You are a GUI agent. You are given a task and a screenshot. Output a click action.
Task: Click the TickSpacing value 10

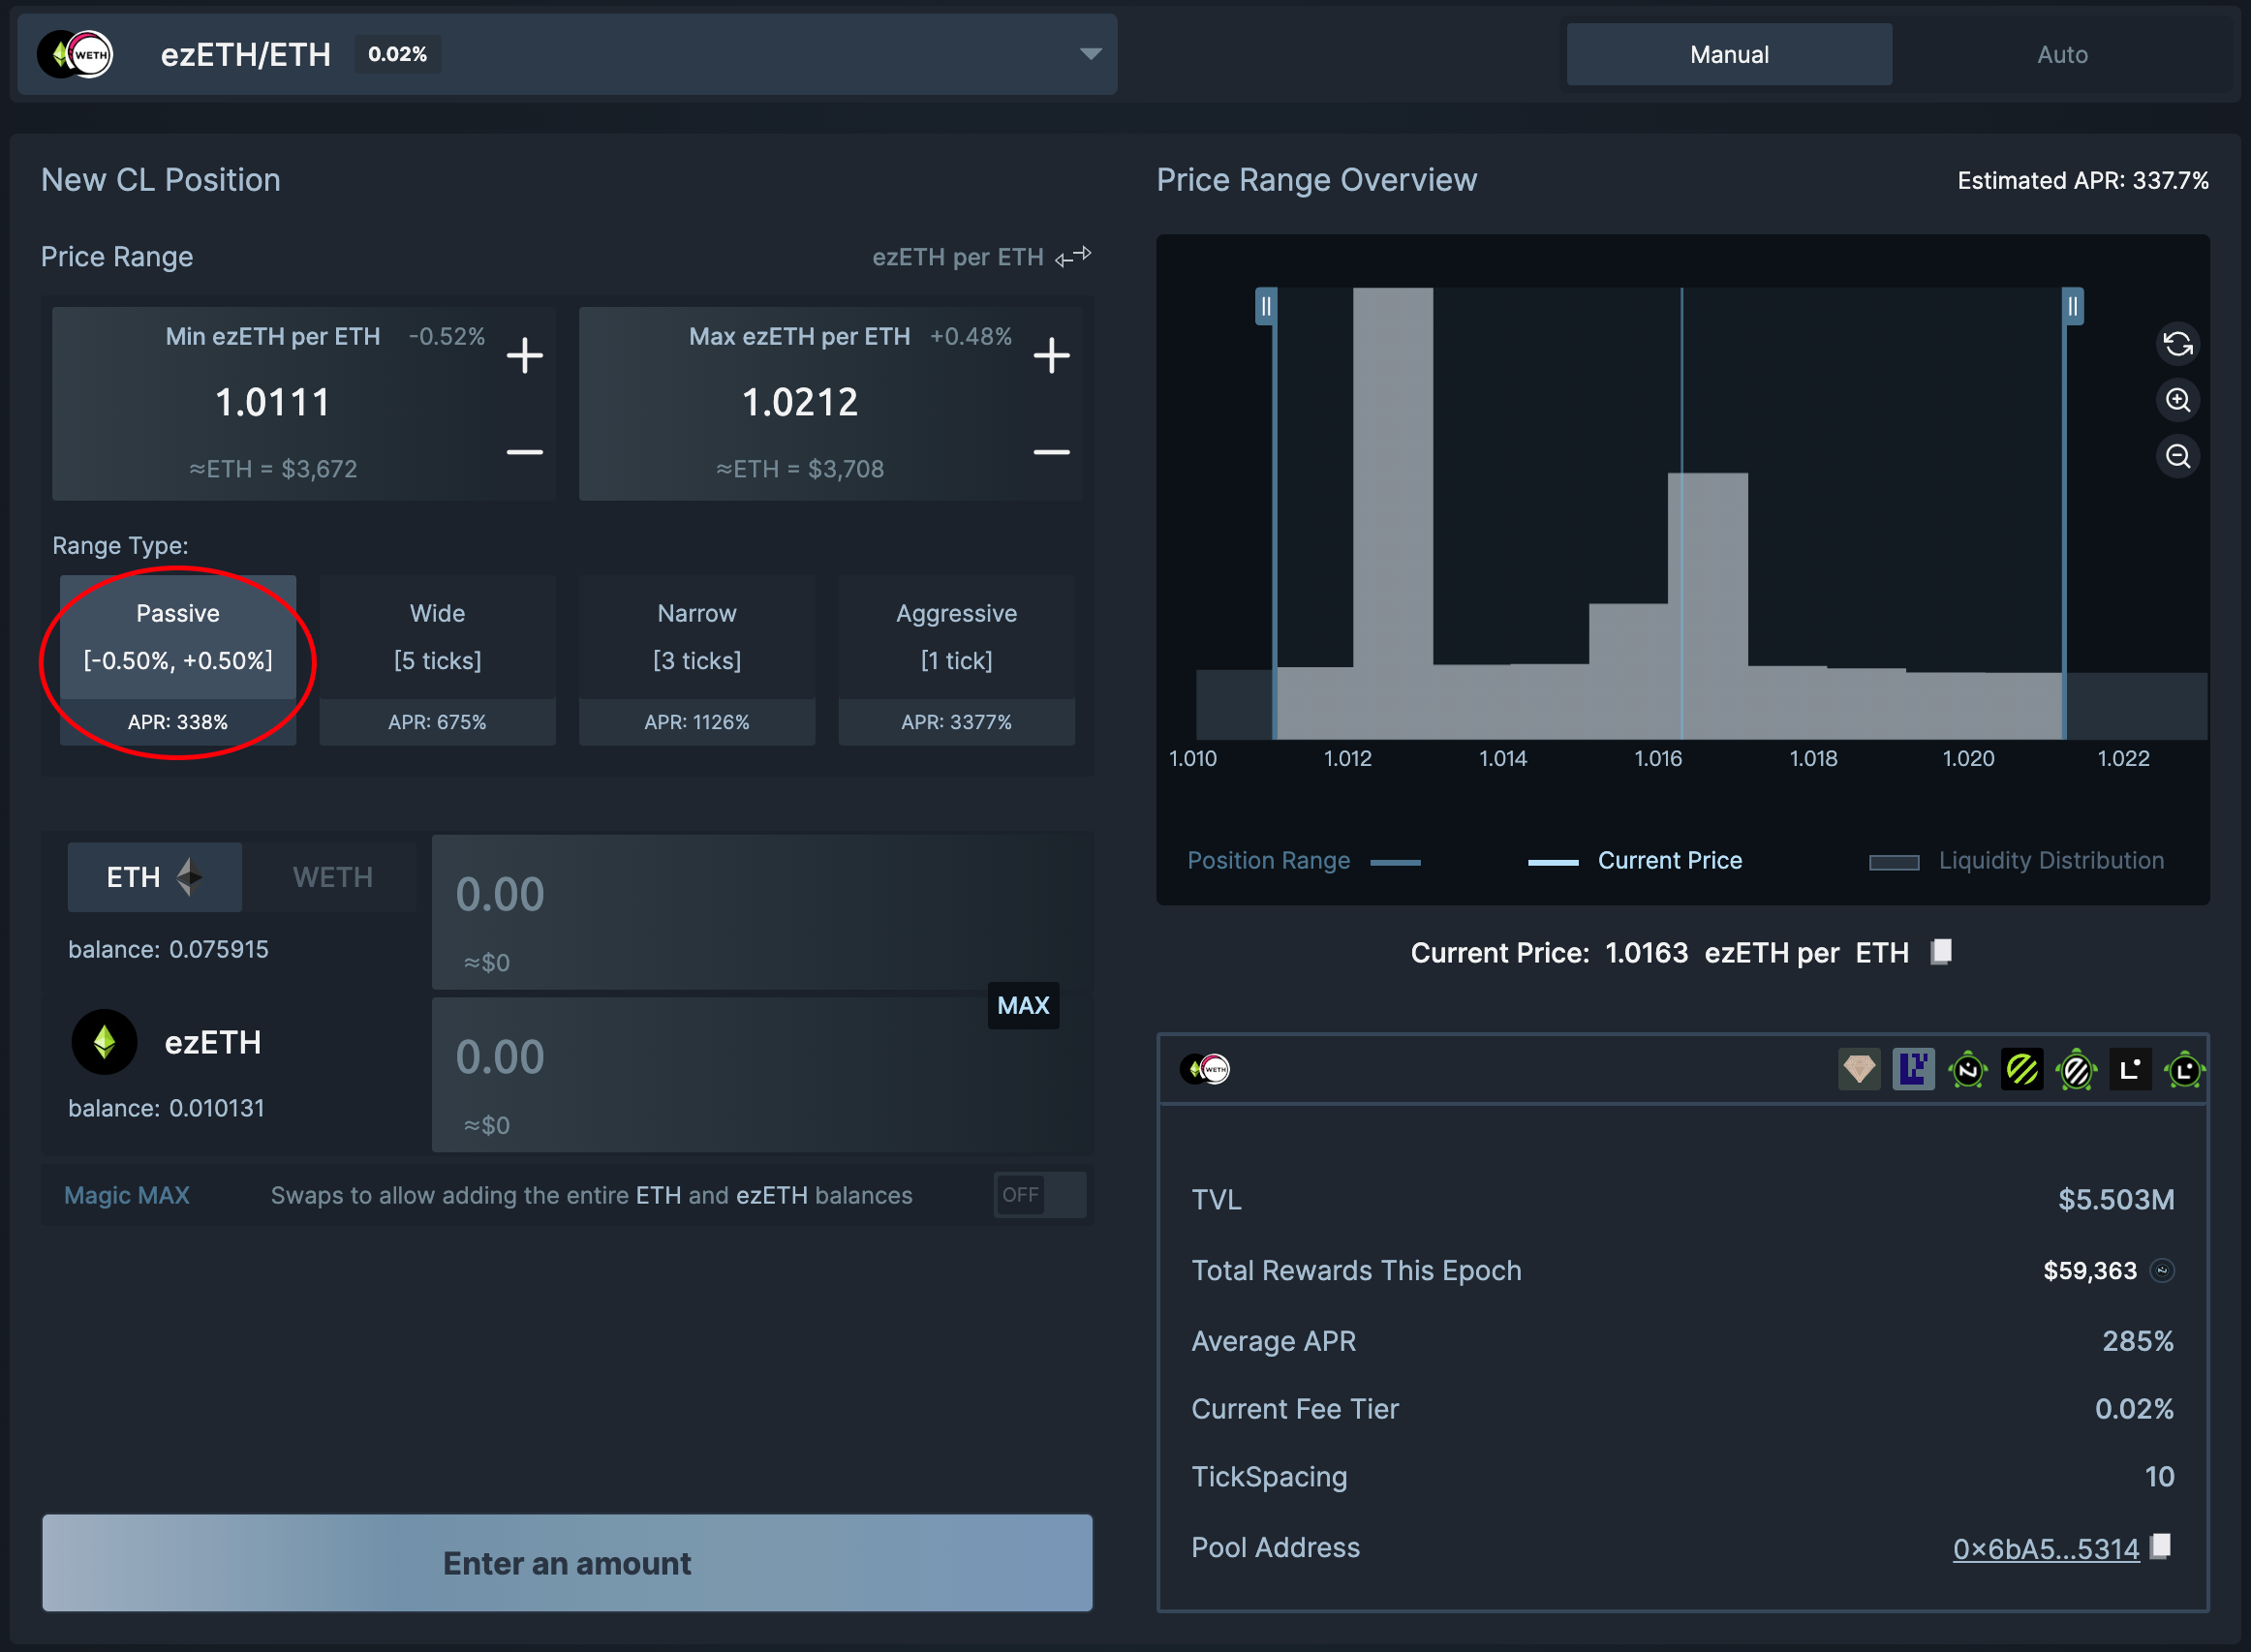point(2159,1477)
